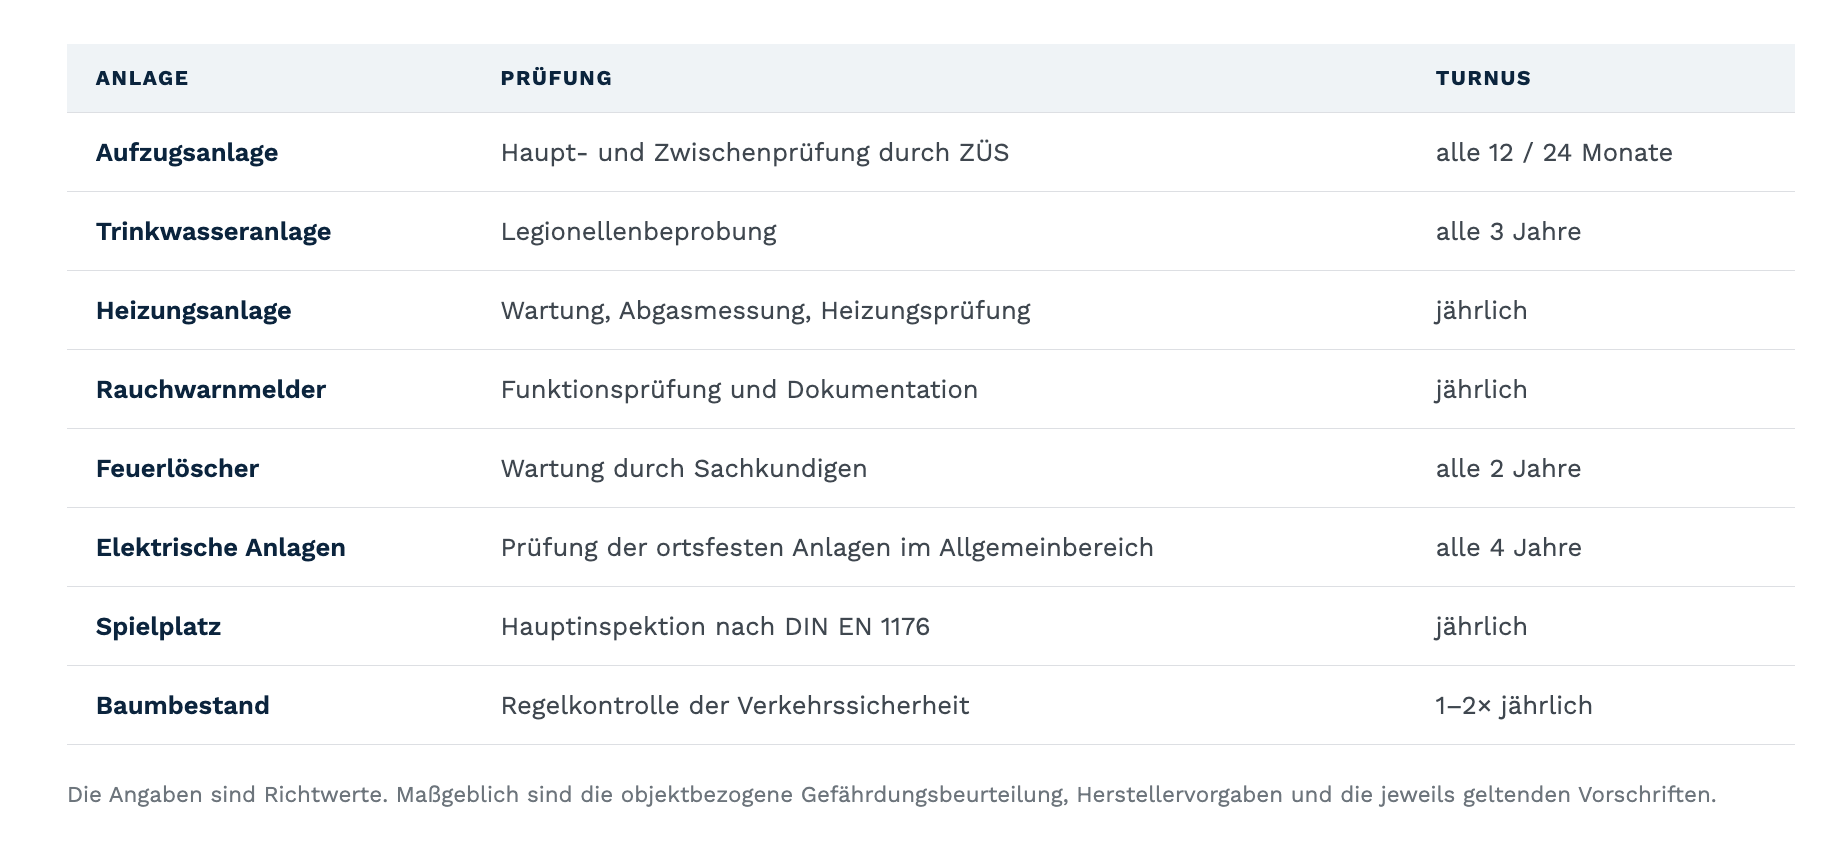1848x844 pixels.
Task: Click 'Haupt- und Zwischenprüfung durch ZÜS' text
Action: point(755,153)
